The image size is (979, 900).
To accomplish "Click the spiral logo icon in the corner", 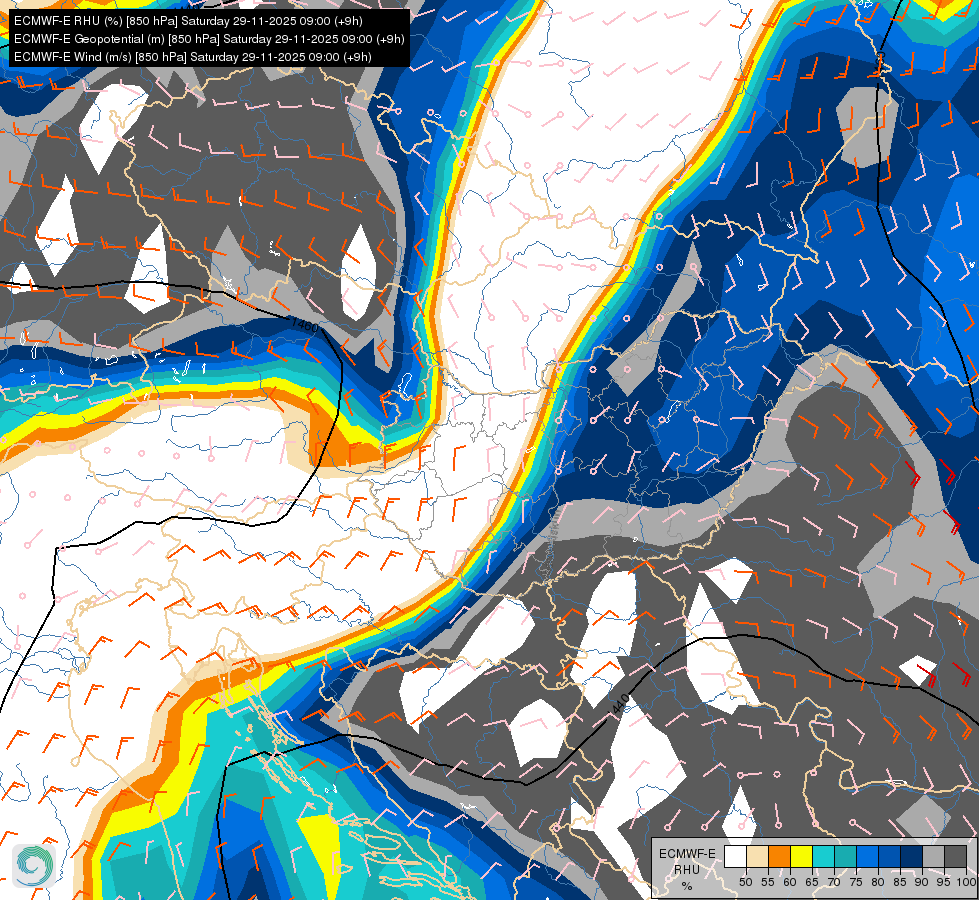I will pyautogui.click(x=34, y=865).
